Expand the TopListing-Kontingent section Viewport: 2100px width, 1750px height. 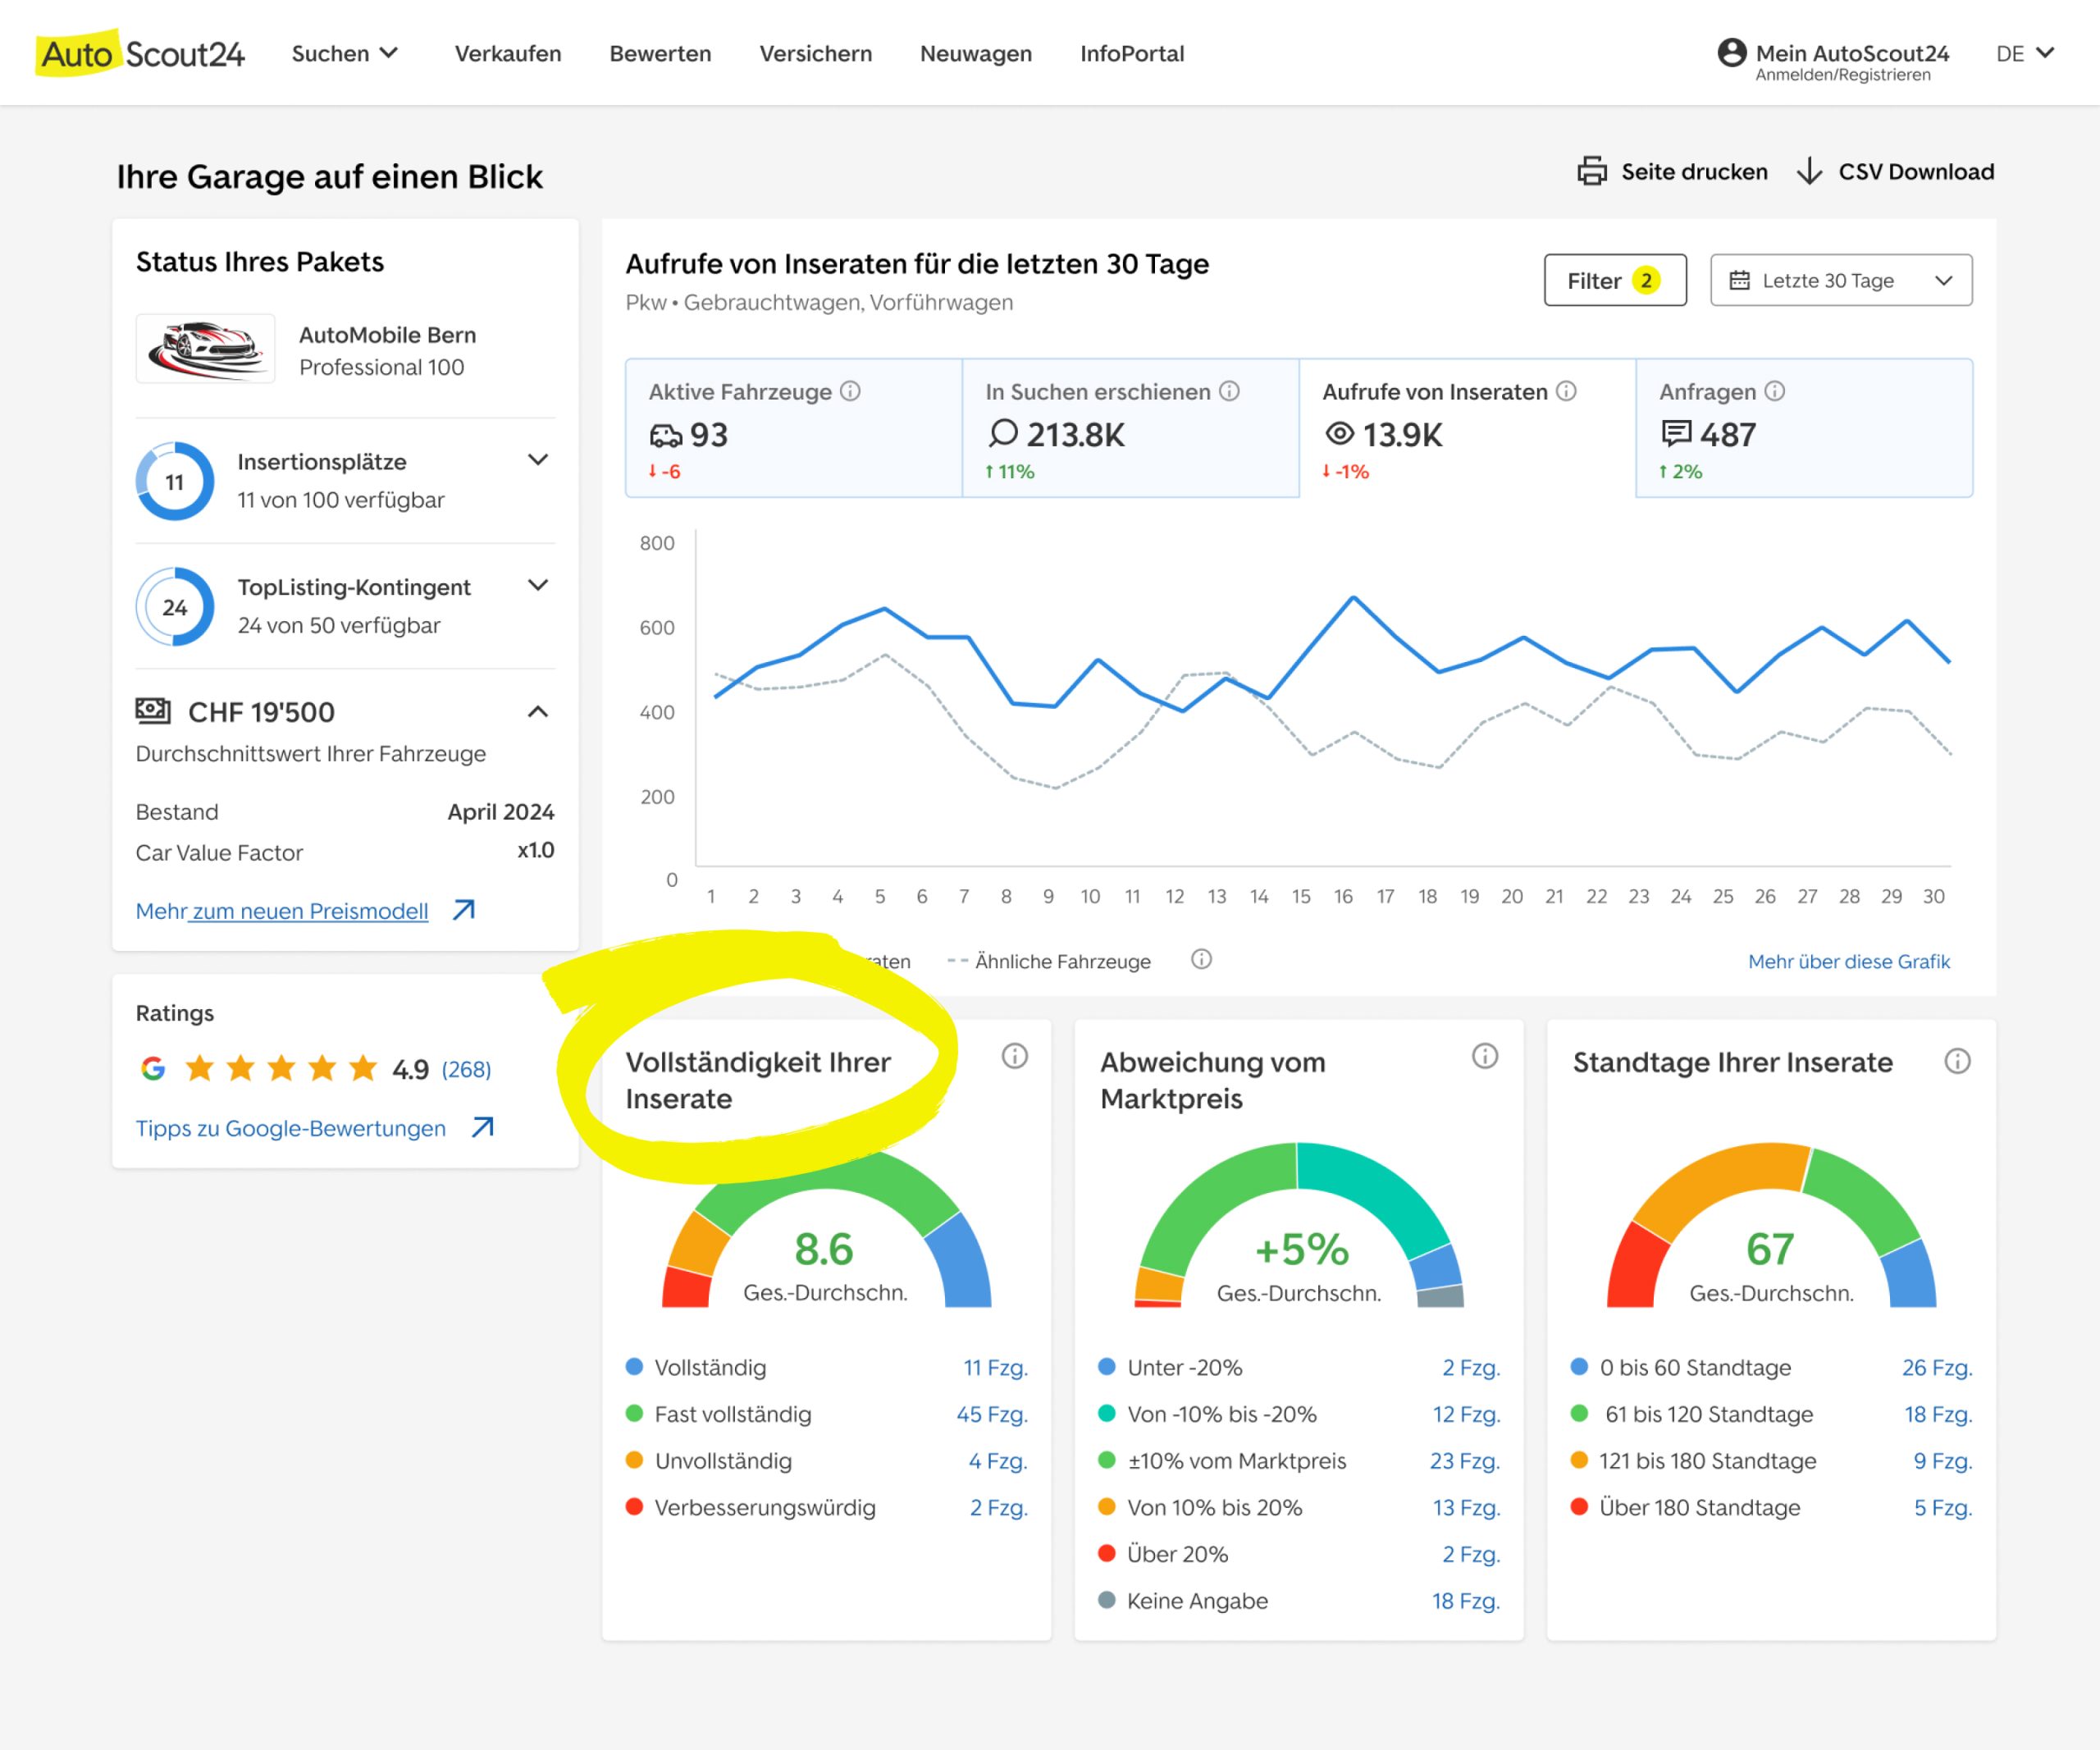click(538, 585)
